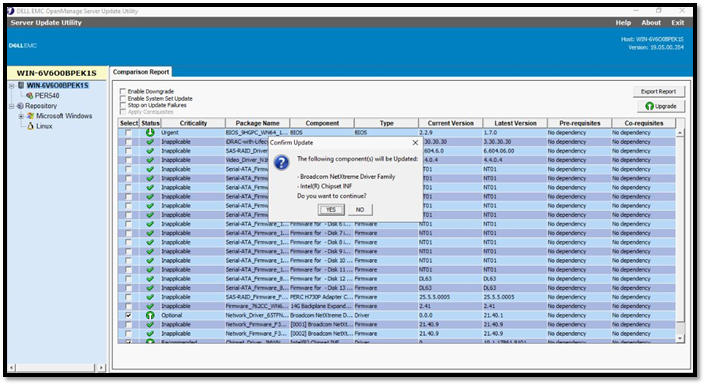This screenshot has width=706, height=386.
Task: Open the About menu item
Action: (651, 23)
